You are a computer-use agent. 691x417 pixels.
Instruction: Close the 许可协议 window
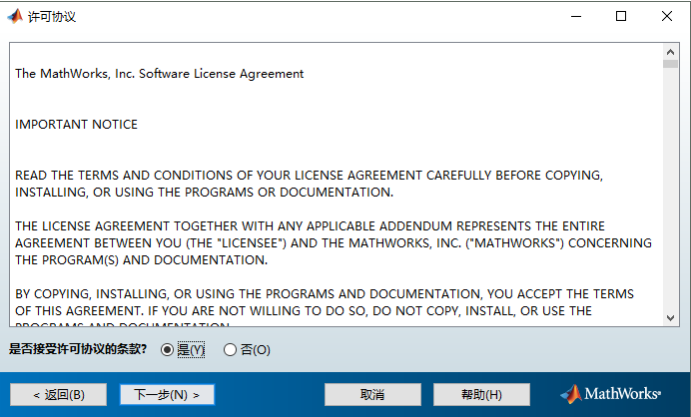(667, 16)
